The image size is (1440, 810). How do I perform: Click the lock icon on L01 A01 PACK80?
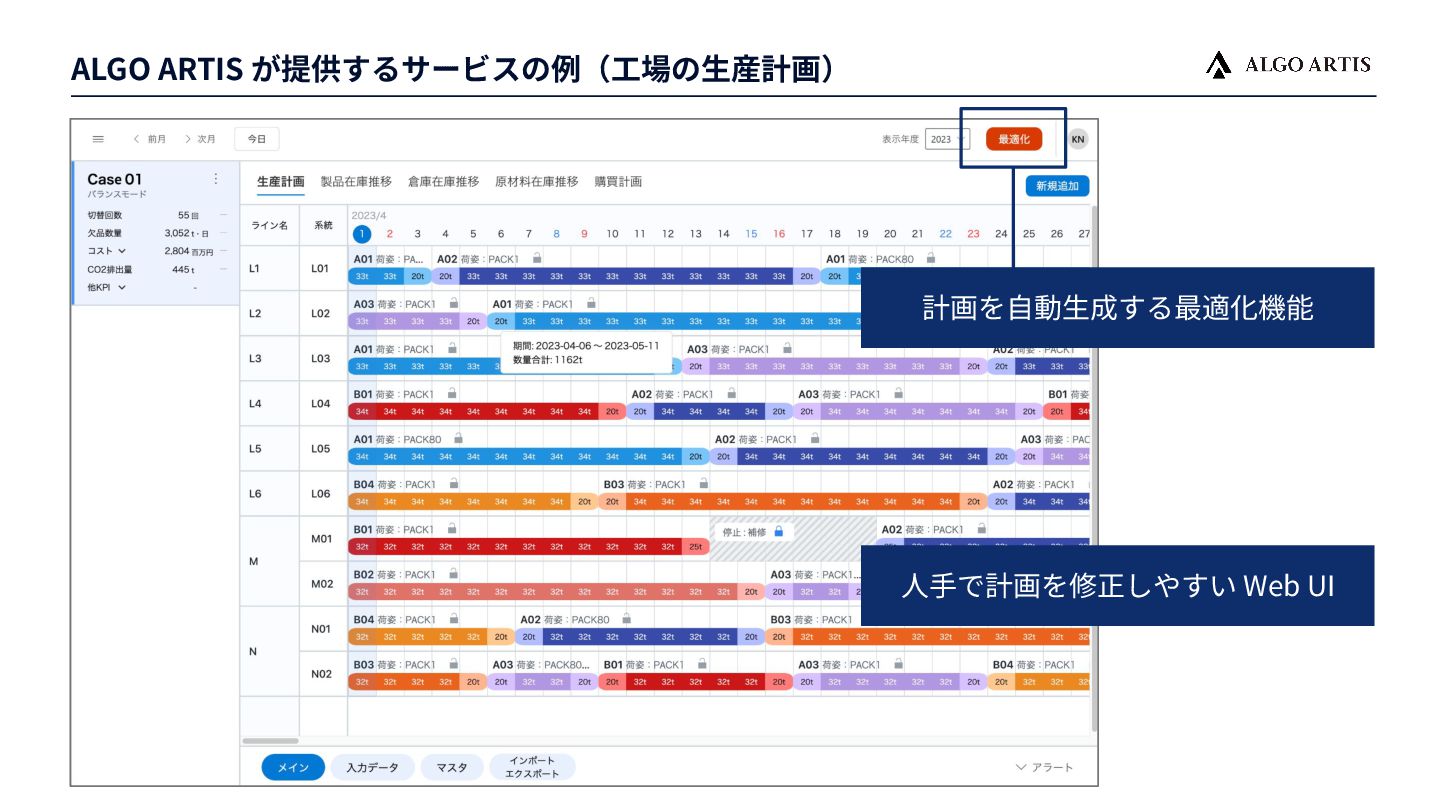coord(930,258)
